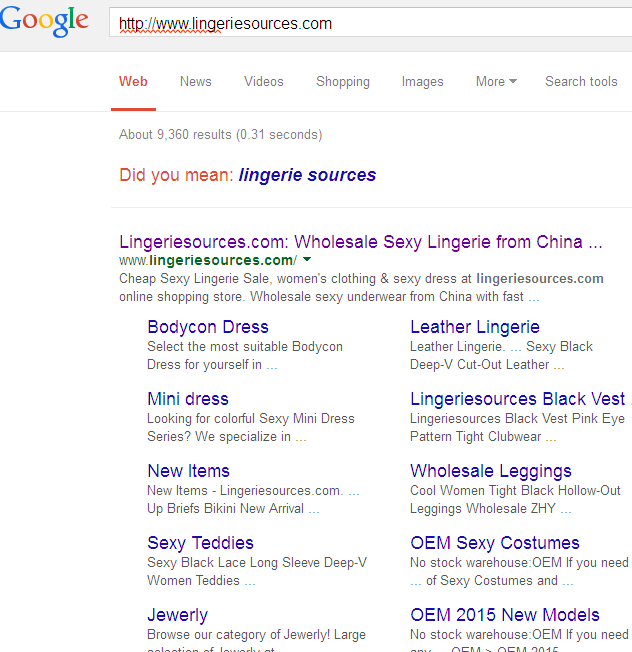Open the Leather Lingerie sitelink
The height and width of the screenshot is (652, 632).
(475, 327)
